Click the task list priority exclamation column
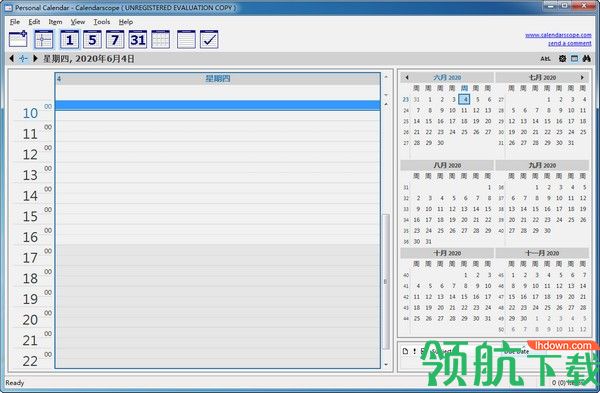Screen dimensions: 600x393 [414, 351]
